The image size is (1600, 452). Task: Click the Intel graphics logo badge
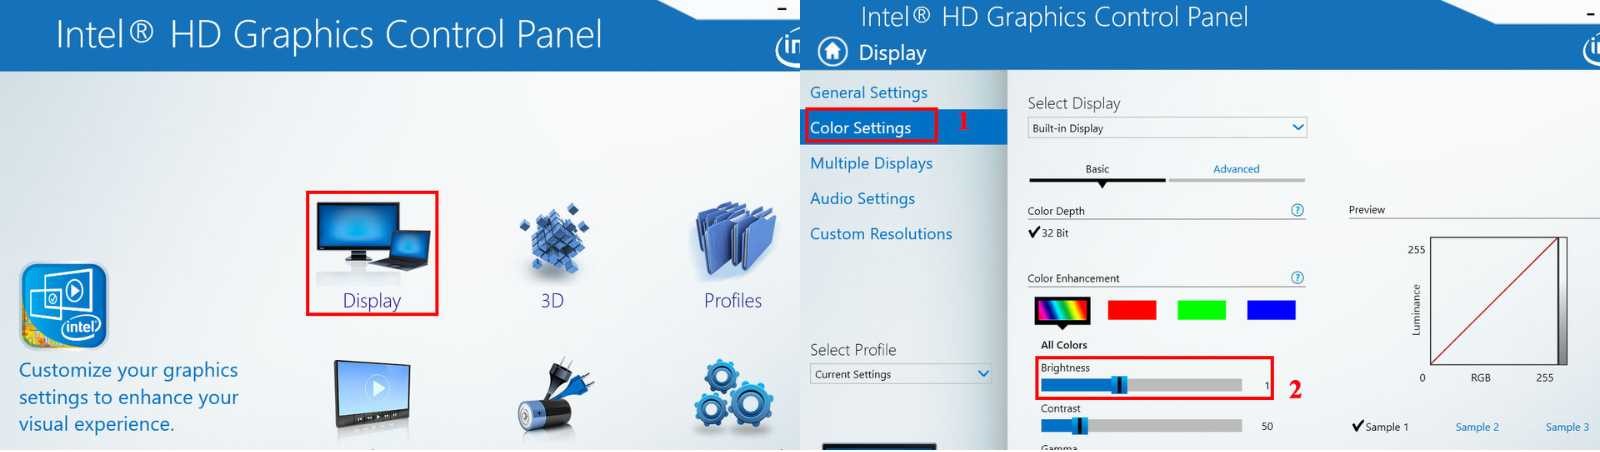[x=64, y=306]
